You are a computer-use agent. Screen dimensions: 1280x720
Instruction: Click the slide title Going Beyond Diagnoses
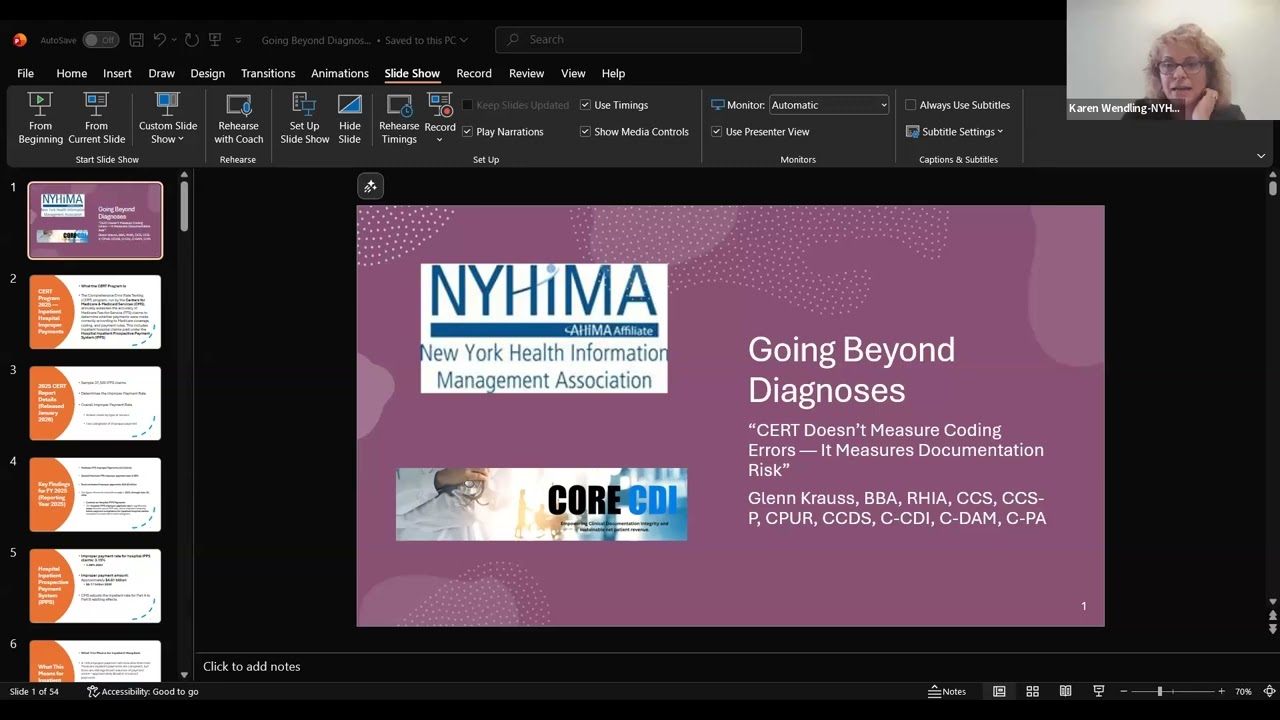851,369
